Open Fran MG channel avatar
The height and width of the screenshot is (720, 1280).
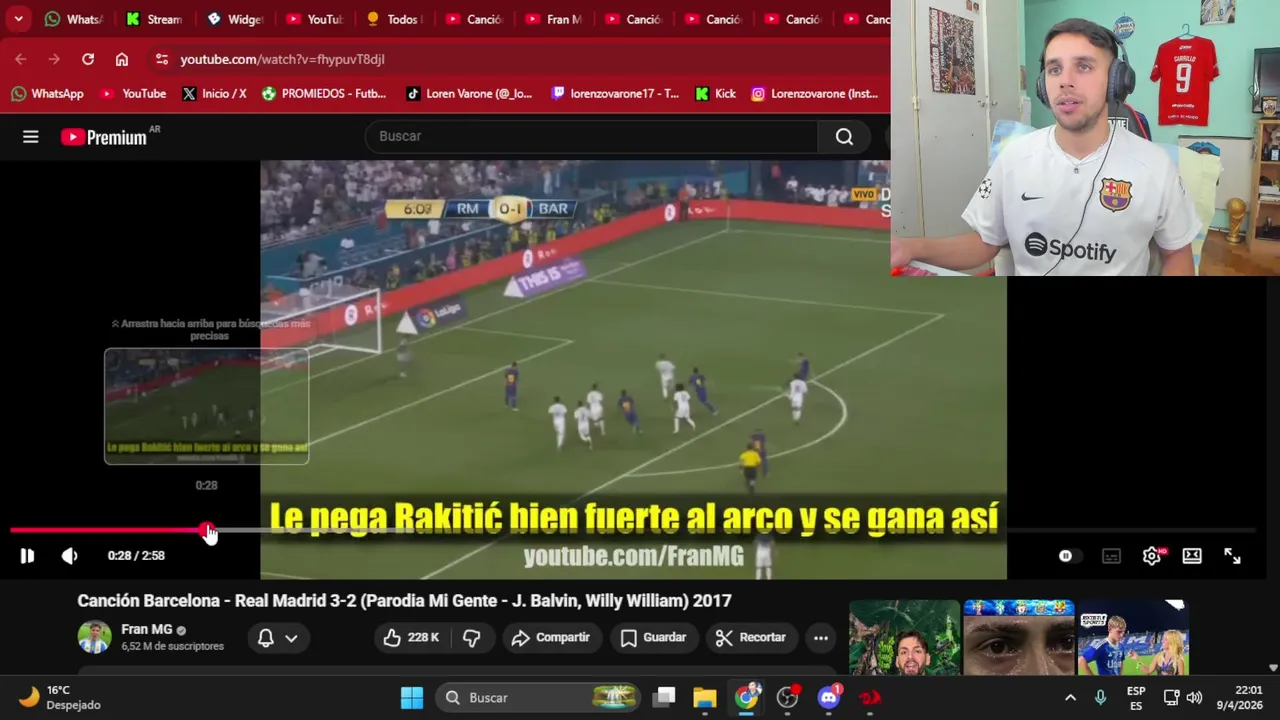pyautogui.click(x=94, y=637)
